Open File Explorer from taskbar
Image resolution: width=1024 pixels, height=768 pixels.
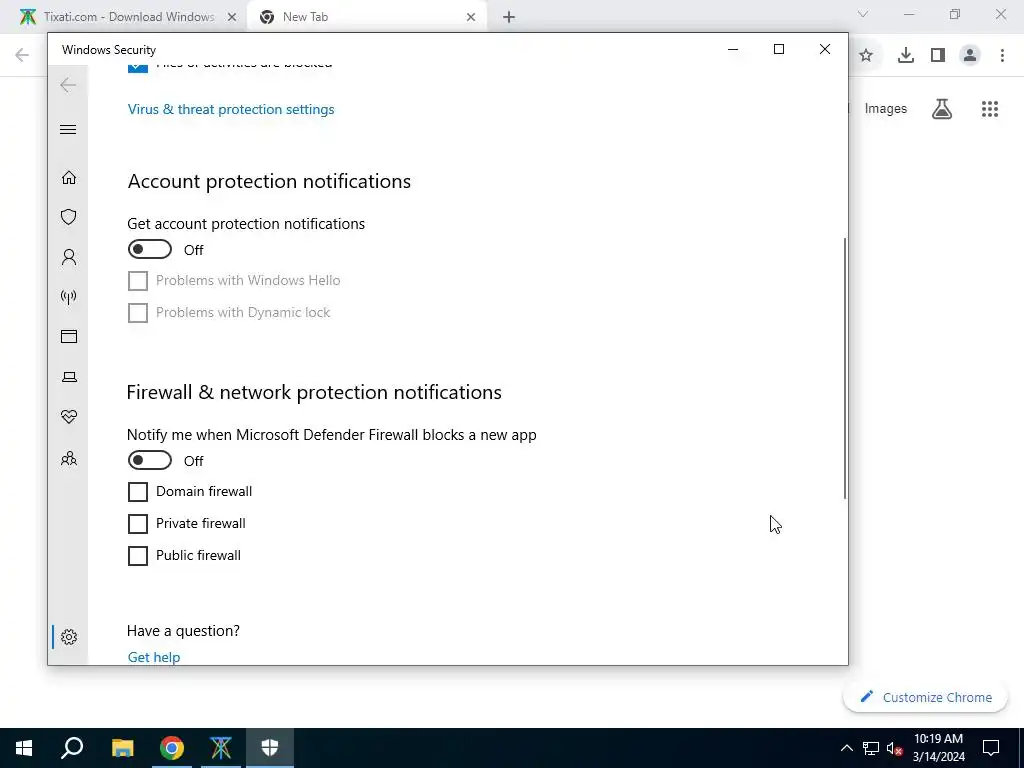(x=122, y=748)
